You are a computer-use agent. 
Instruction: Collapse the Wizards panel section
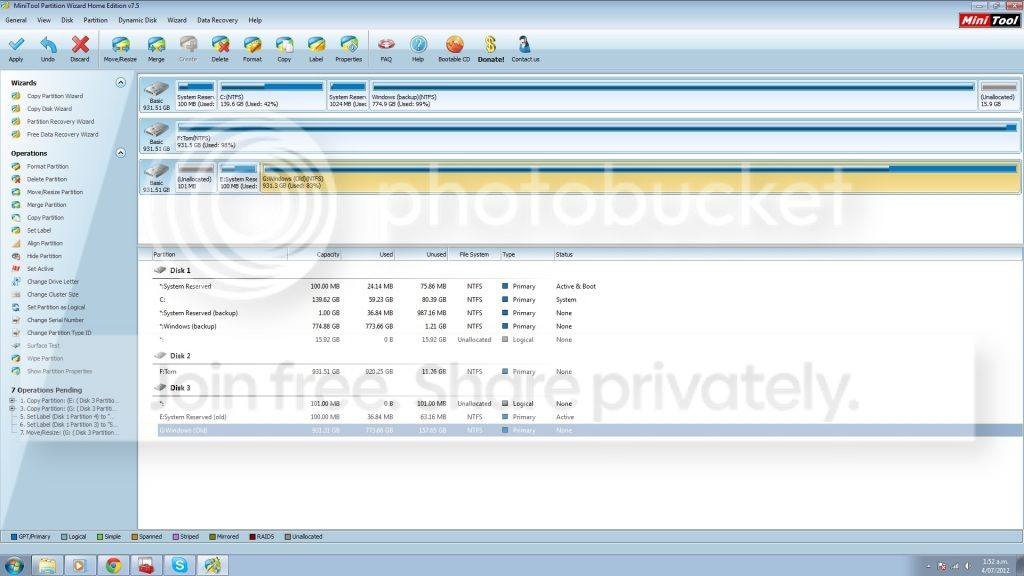pyautogui.click(x=120, y=82)
